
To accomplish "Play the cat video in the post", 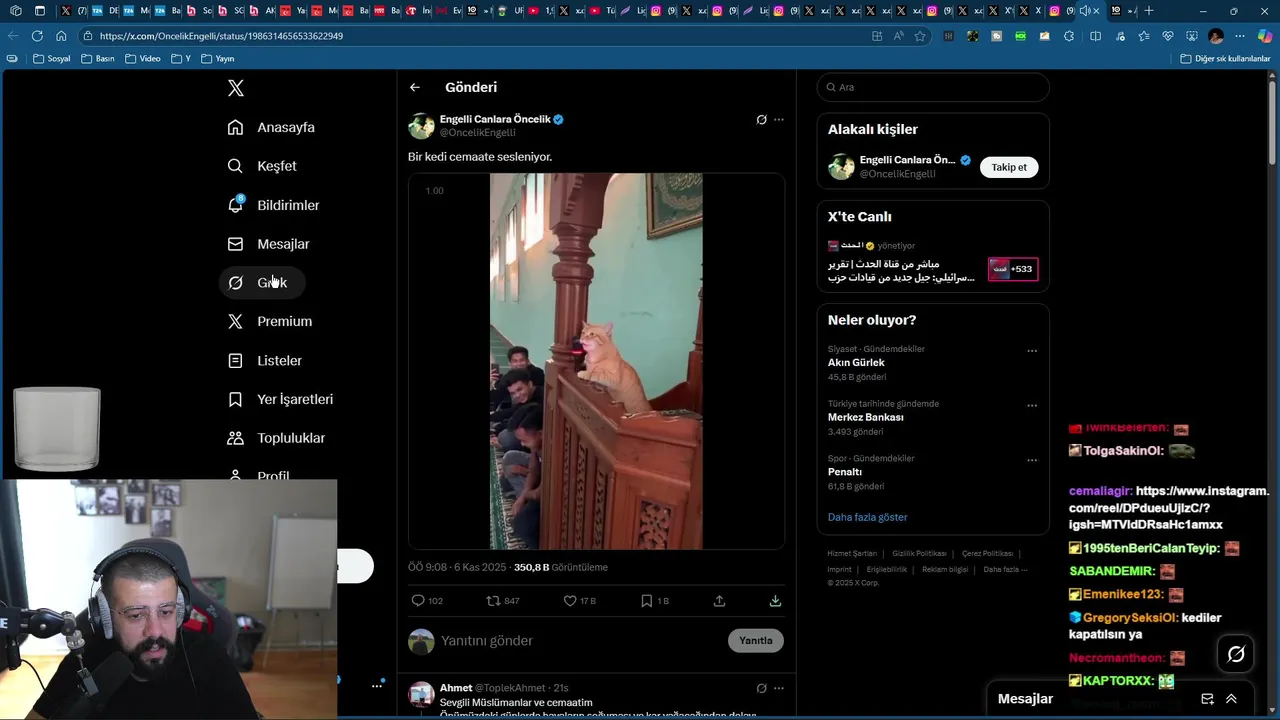I will click(596, 361).
